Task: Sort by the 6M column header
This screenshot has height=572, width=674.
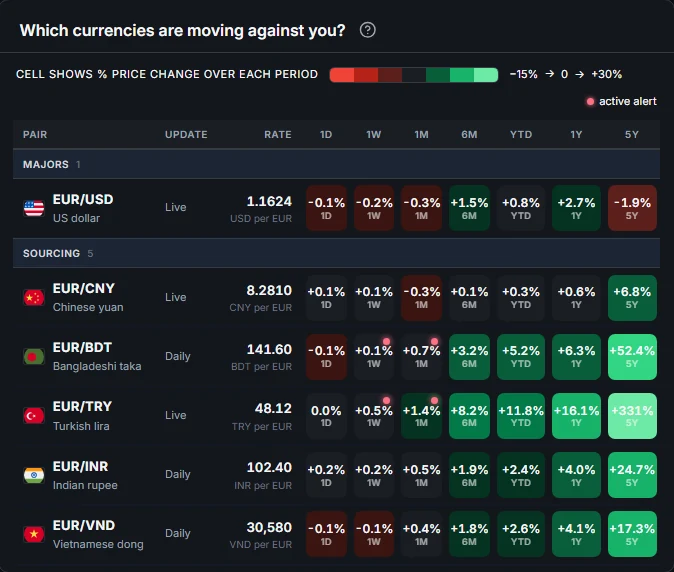Action: pyautogui.click(x=469, y=135)
